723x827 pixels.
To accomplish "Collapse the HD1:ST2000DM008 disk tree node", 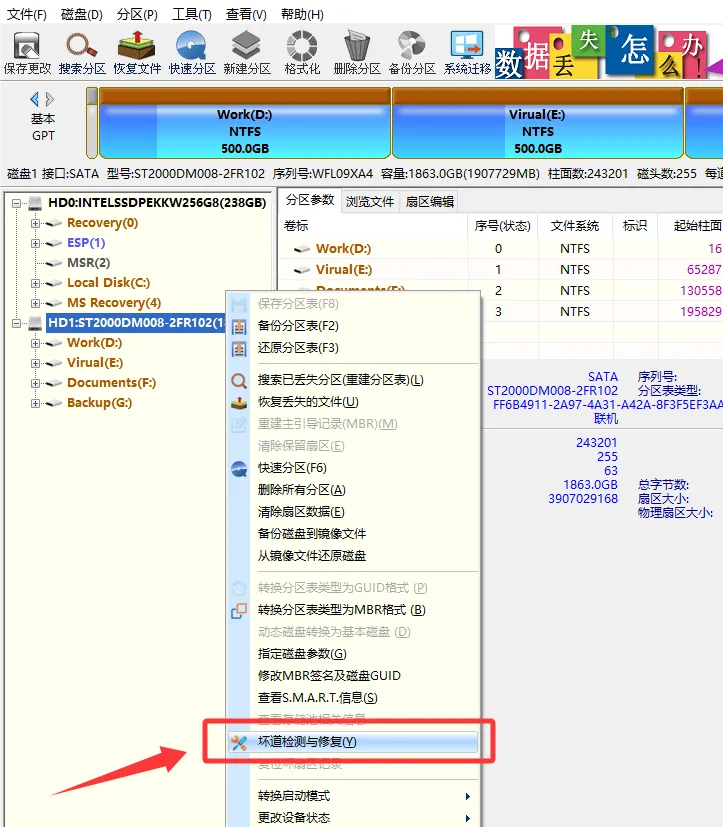I will (x=17, y=323).
